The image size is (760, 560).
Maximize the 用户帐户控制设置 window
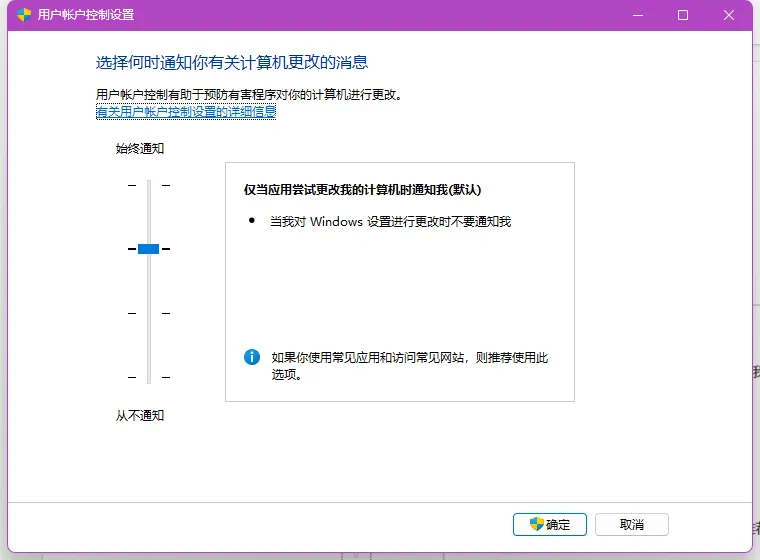683,15
